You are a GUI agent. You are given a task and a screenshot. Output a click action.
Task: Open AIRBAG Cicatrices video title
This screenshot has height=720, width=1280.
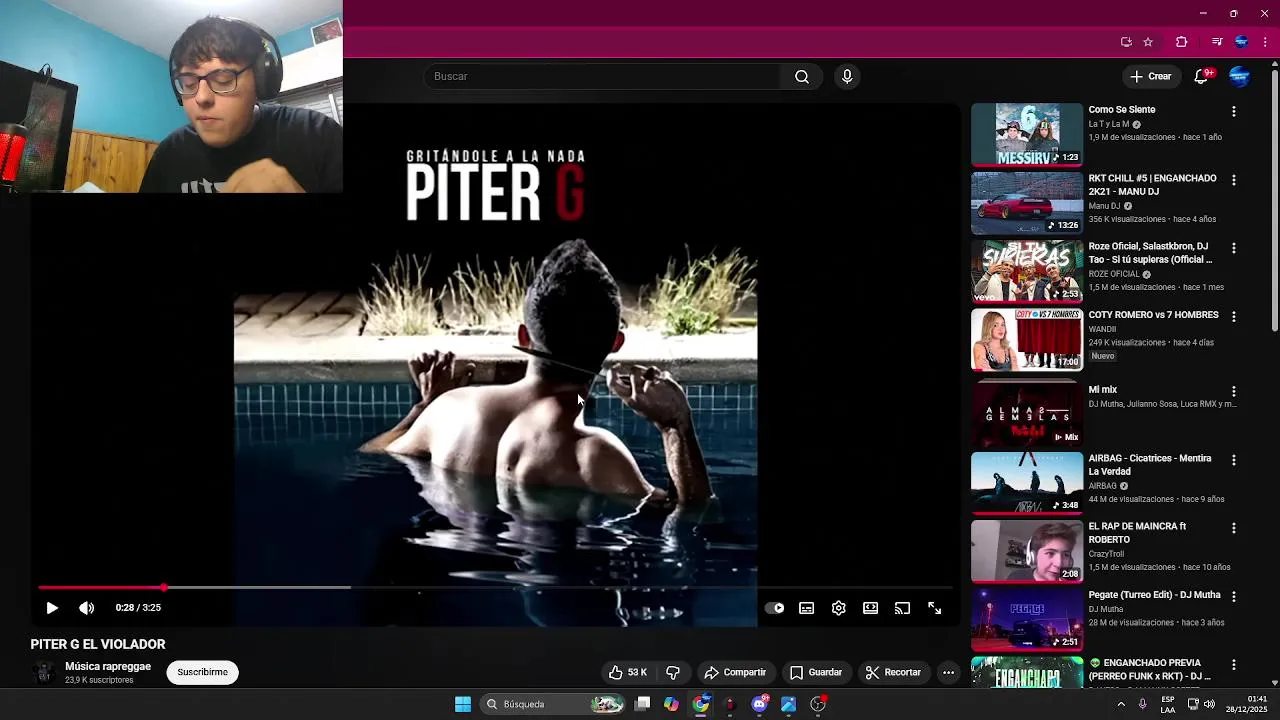click(1150, 465)
